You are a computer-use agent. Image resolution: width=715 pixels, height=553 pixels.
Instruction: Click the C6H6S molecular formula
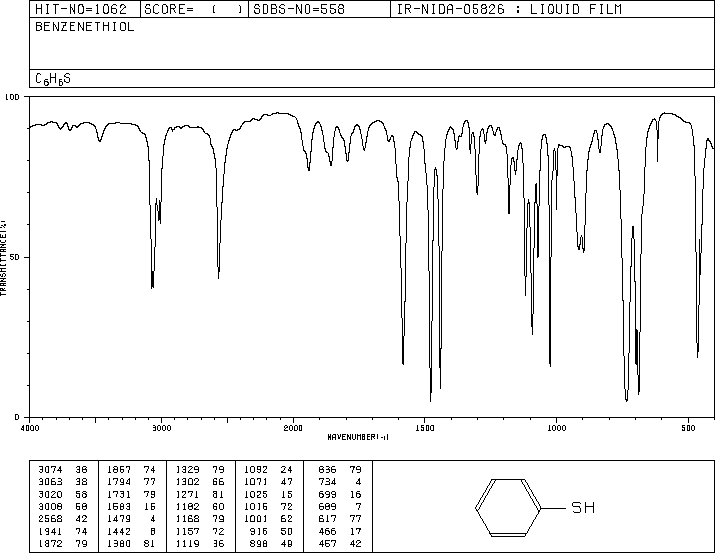coord(53,79)
